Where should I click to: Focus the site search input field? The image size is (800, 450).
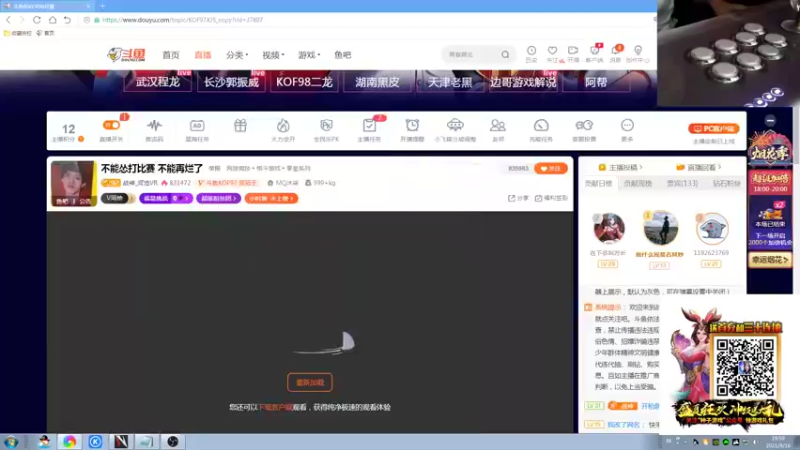click(472, 55)
